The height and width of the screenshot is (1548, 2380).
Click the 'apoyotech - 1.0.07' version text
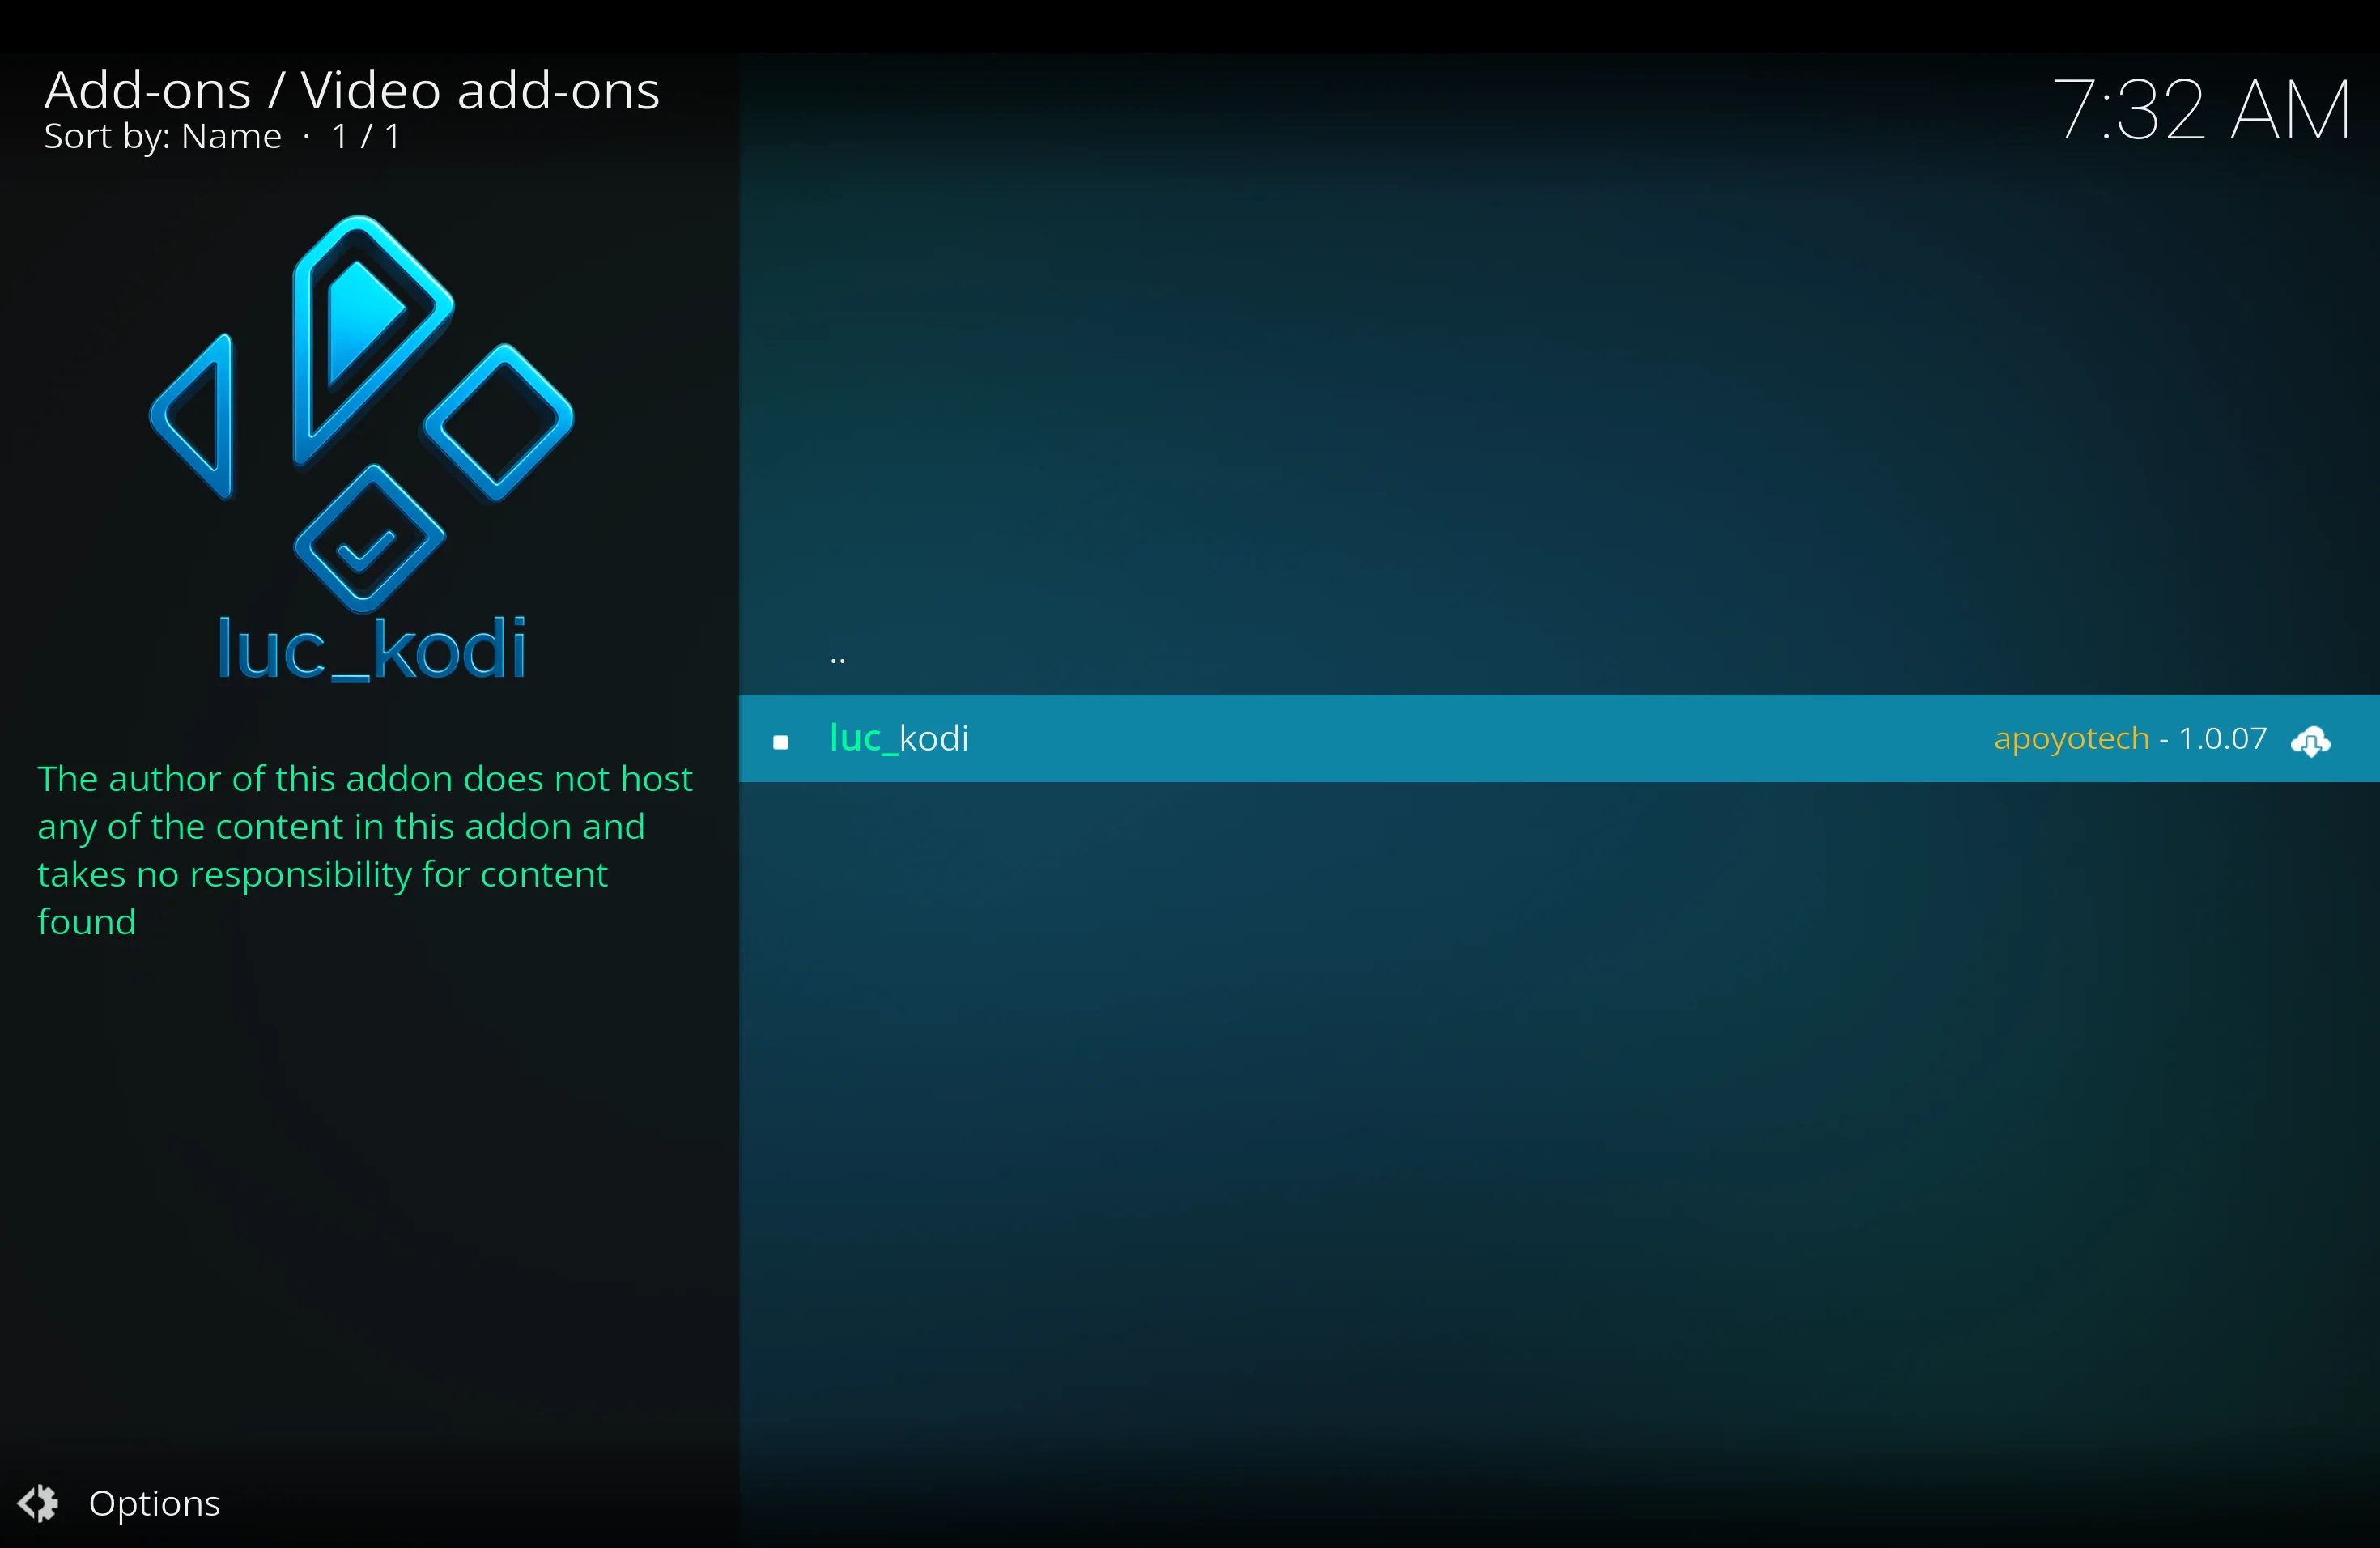click(x=2130, y=739)
